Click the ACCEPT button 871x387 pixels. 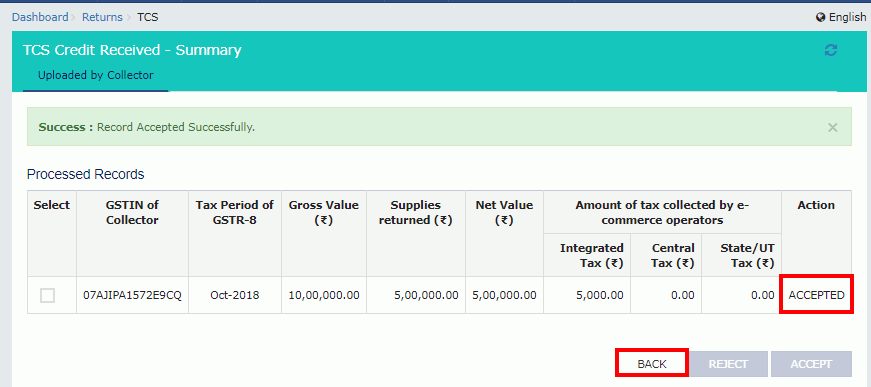811,364
